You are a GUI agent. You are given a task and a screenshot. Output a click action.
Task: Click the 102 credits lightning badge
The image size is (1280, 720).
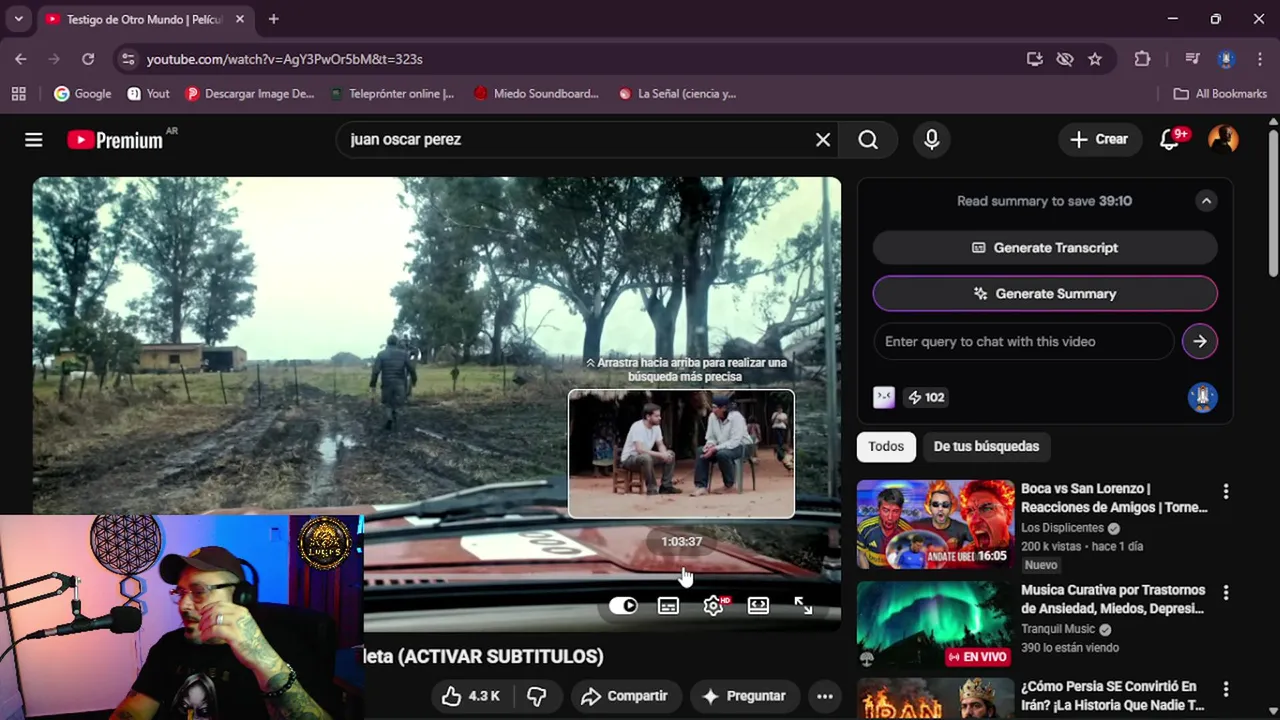coord(926,397)
